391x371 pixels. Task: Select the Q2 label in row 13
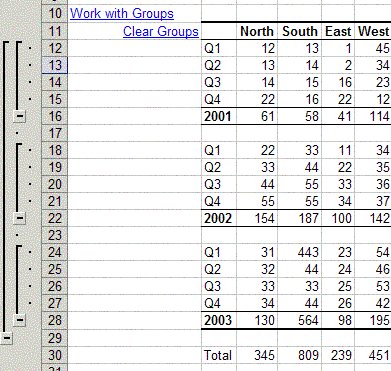click(219, 65)
